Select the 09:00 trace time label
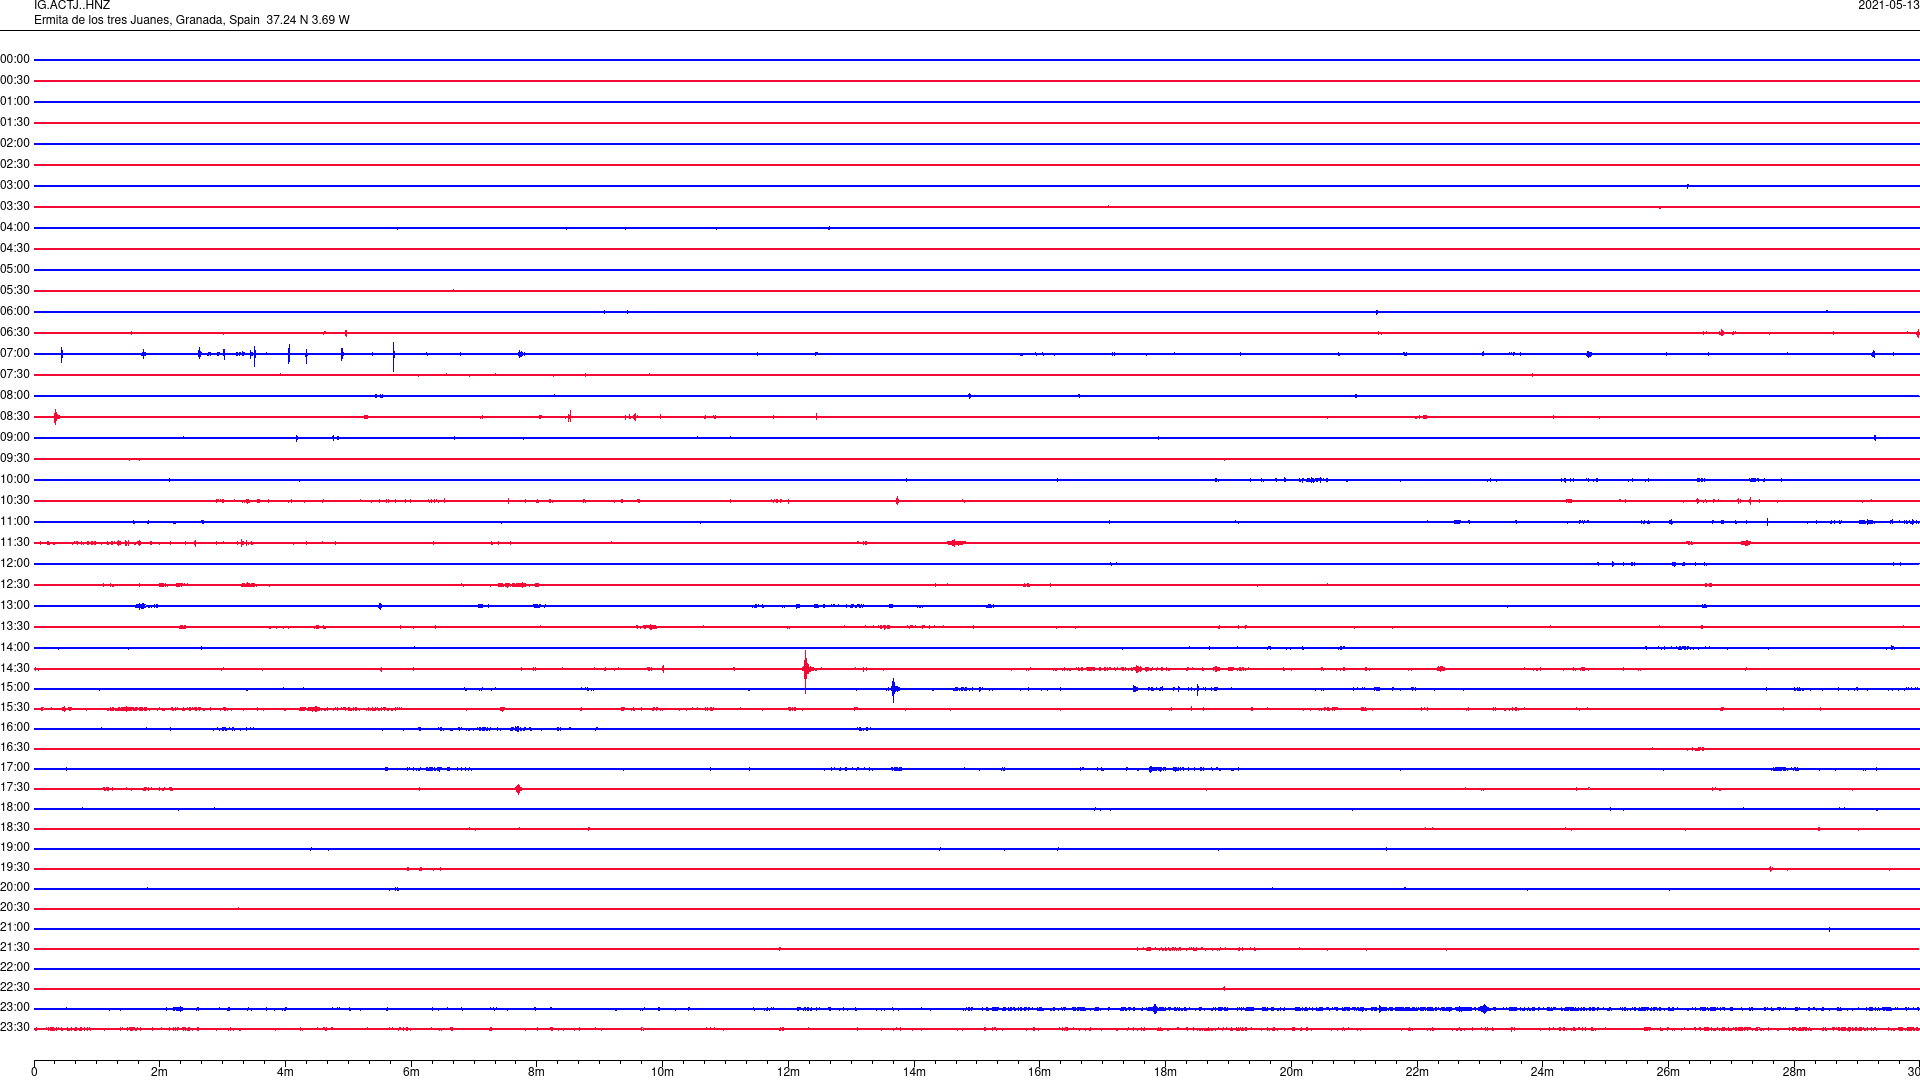This screenshot has width=1920, height=1080. click(15, 438)
